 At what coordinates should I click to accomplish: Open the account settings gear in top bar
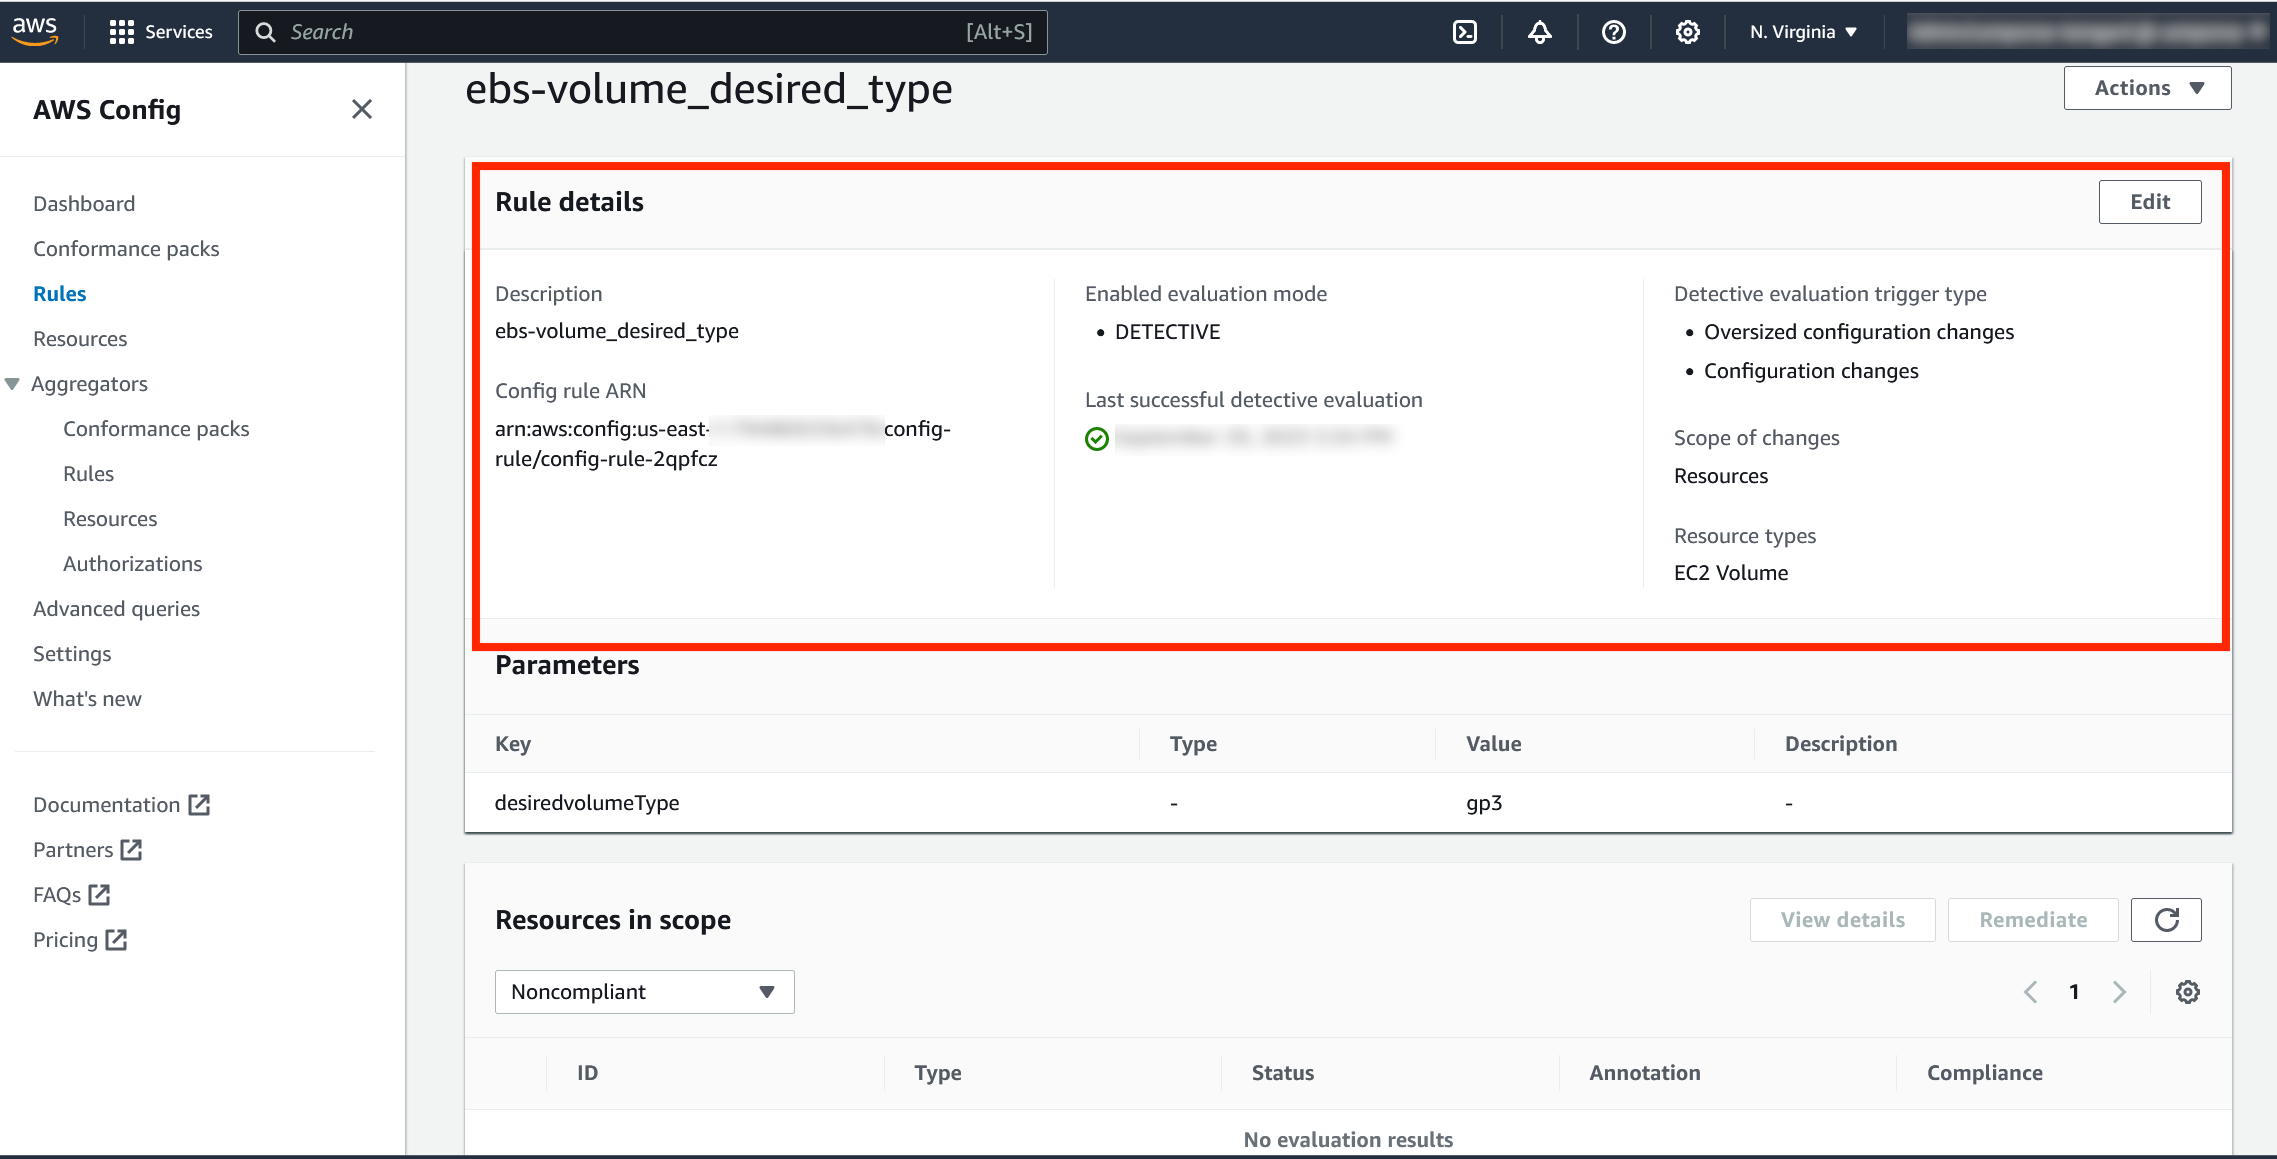point(1687,31)
